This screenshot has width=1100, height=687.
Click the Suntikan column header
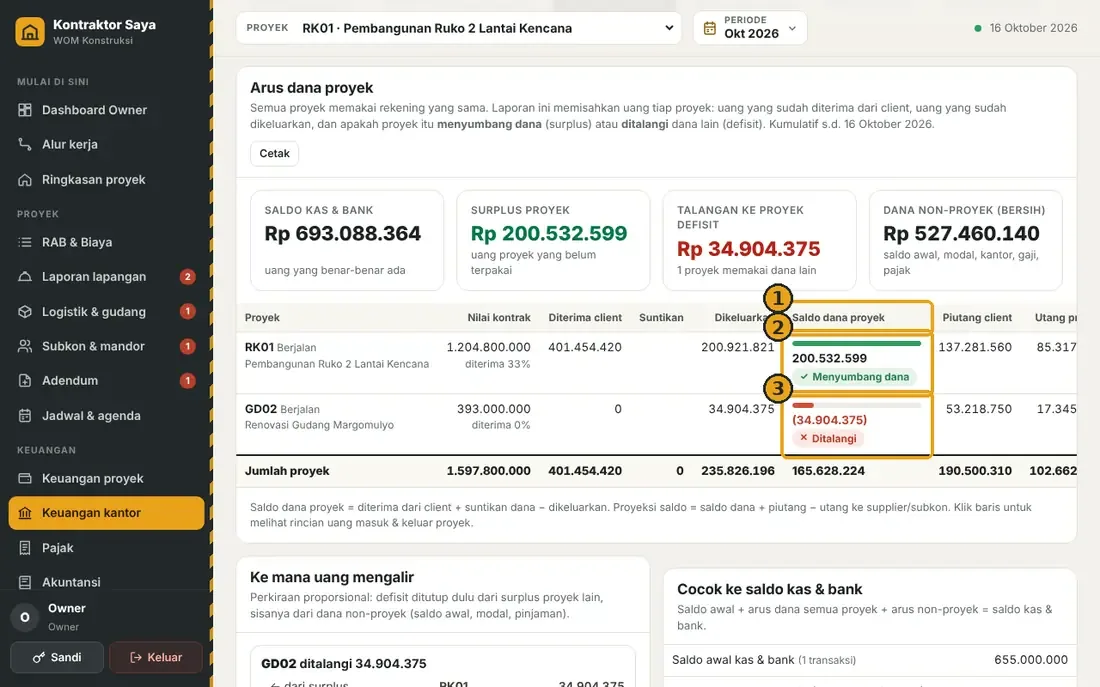pyautogui.click(x=661, y=317)
